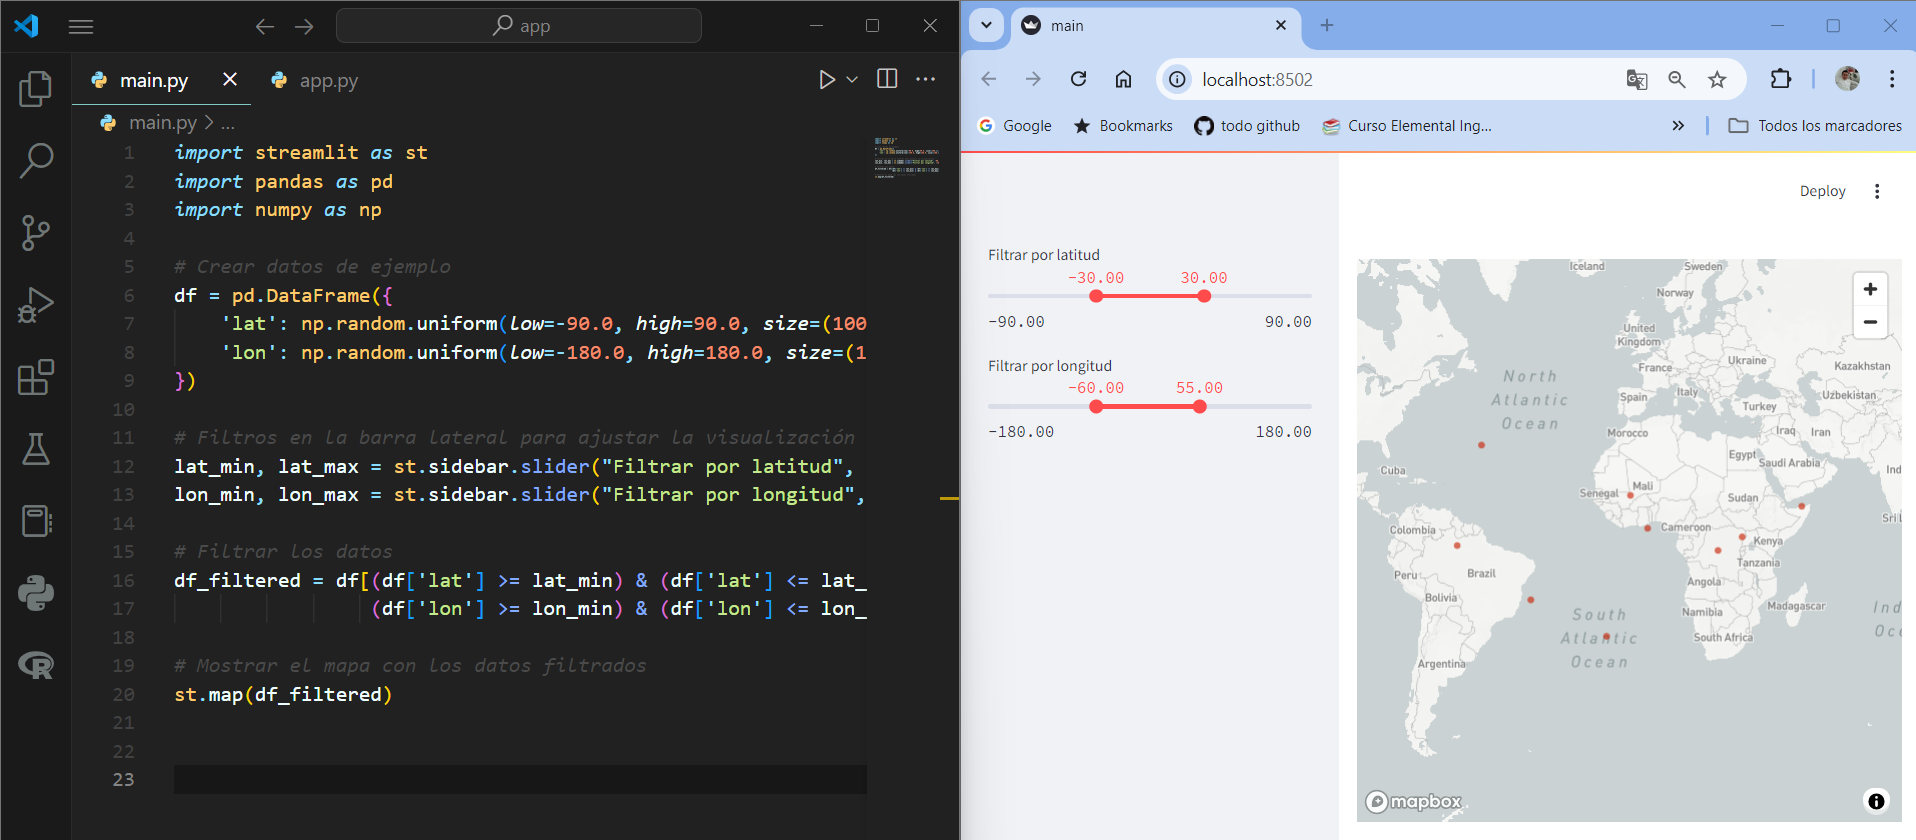
Task: Open the Run and Debug view
Action: click(x=36, y=305)
